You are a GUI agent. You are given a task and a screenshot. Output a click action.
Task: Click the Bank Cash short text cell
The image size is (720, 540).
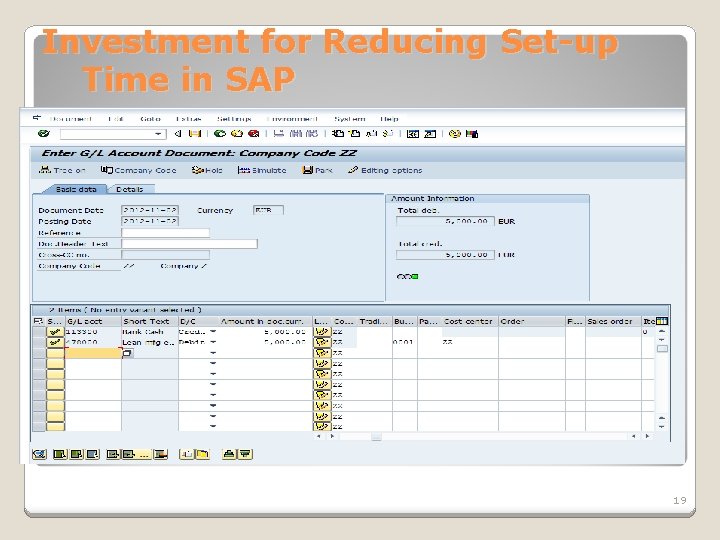tap(150, 331)
